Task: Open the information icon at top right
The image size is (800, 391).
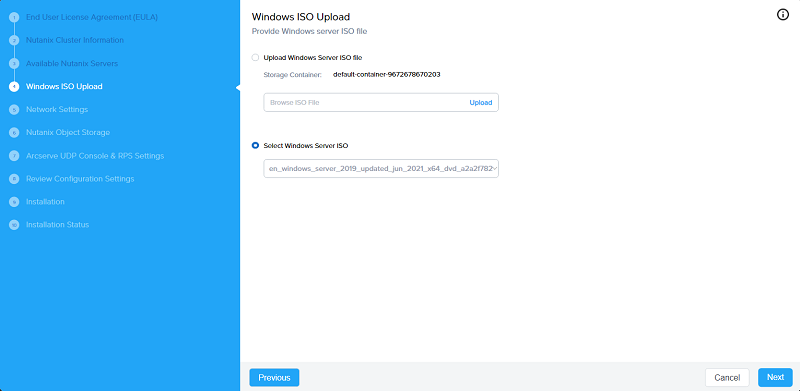Action: point(783,14)
